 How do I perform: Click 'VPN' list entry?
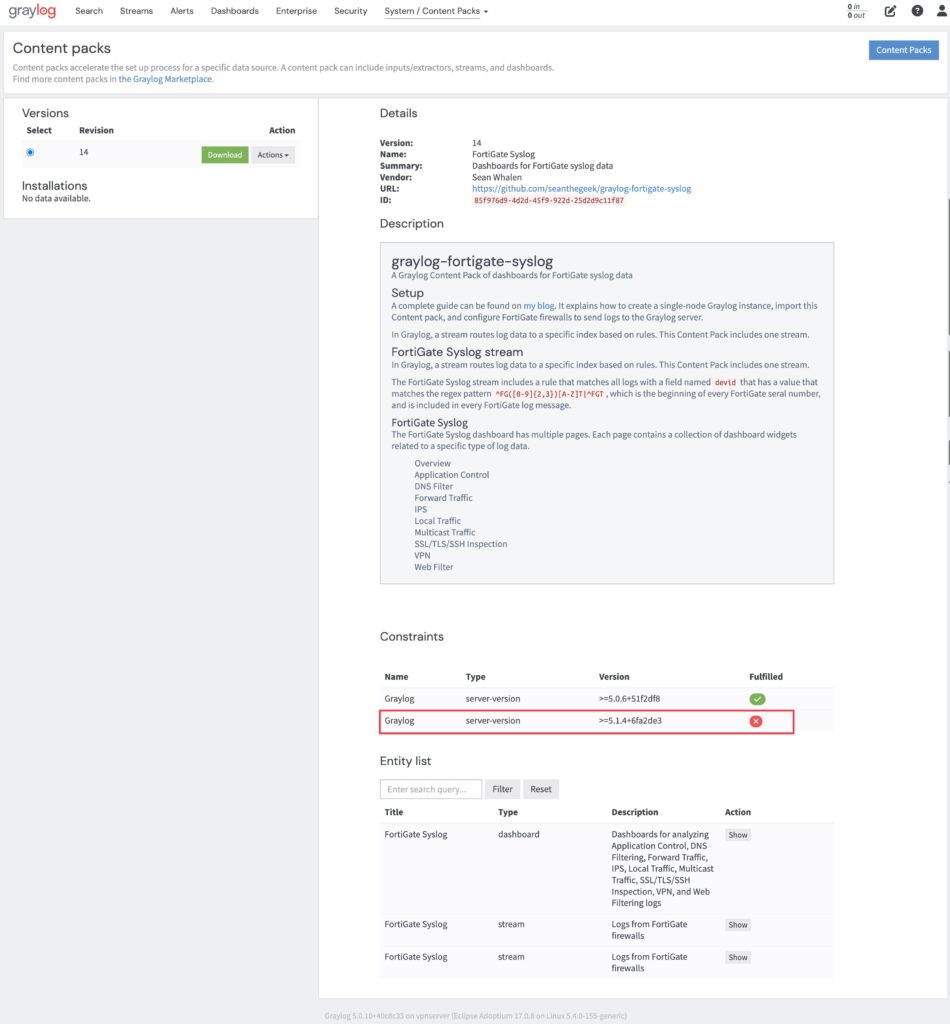[x=422, y=556]
